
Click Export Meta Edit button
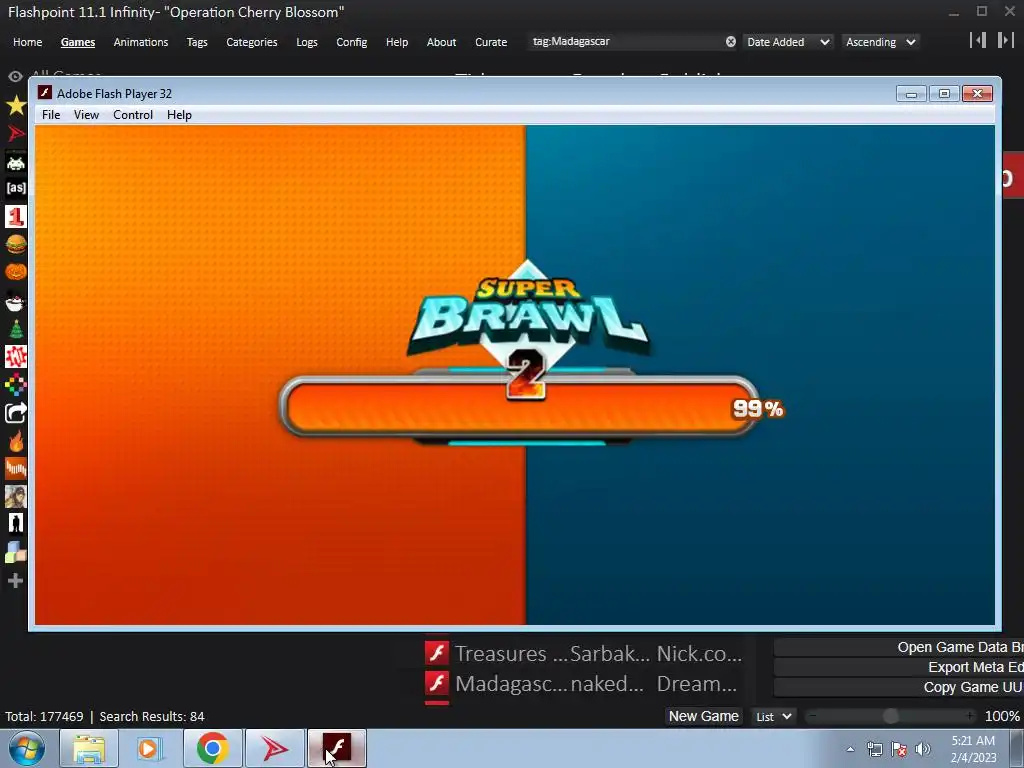tap(899, 667)
